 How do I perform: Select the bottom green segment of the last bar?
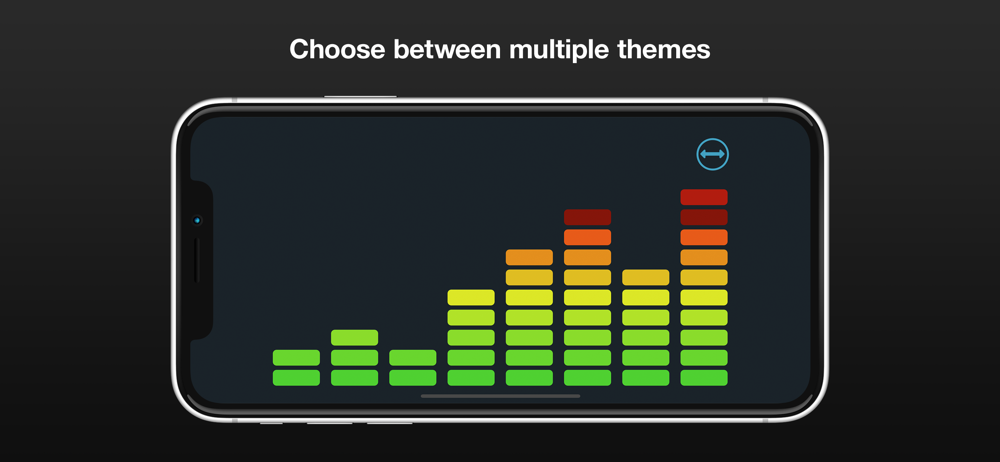pyautogui.click(x=704, y=377)
